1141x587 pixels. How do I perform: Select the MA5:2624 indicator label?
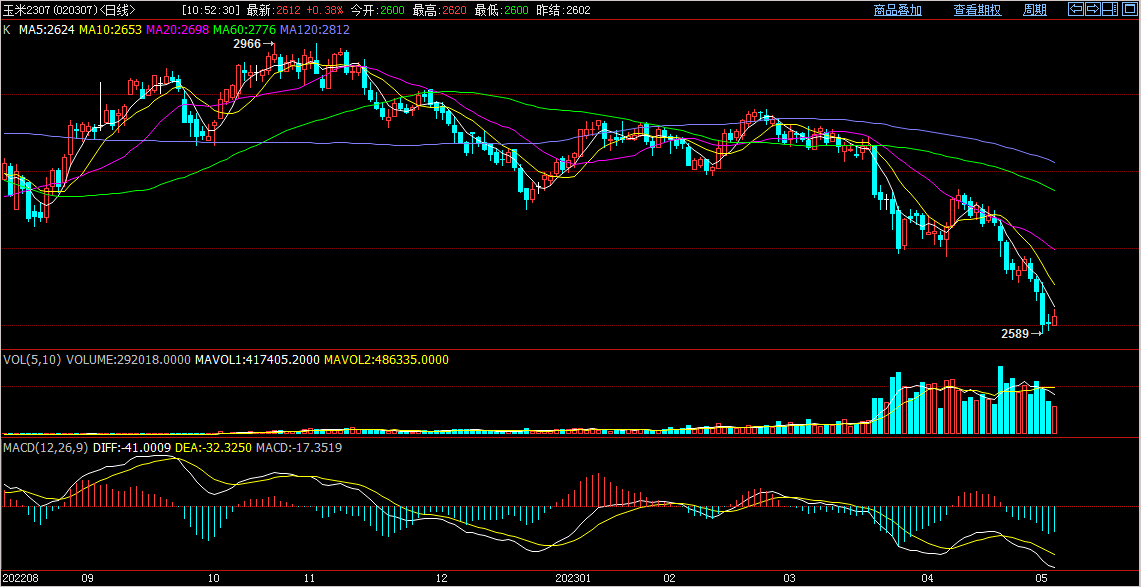(x=47, y=30)
